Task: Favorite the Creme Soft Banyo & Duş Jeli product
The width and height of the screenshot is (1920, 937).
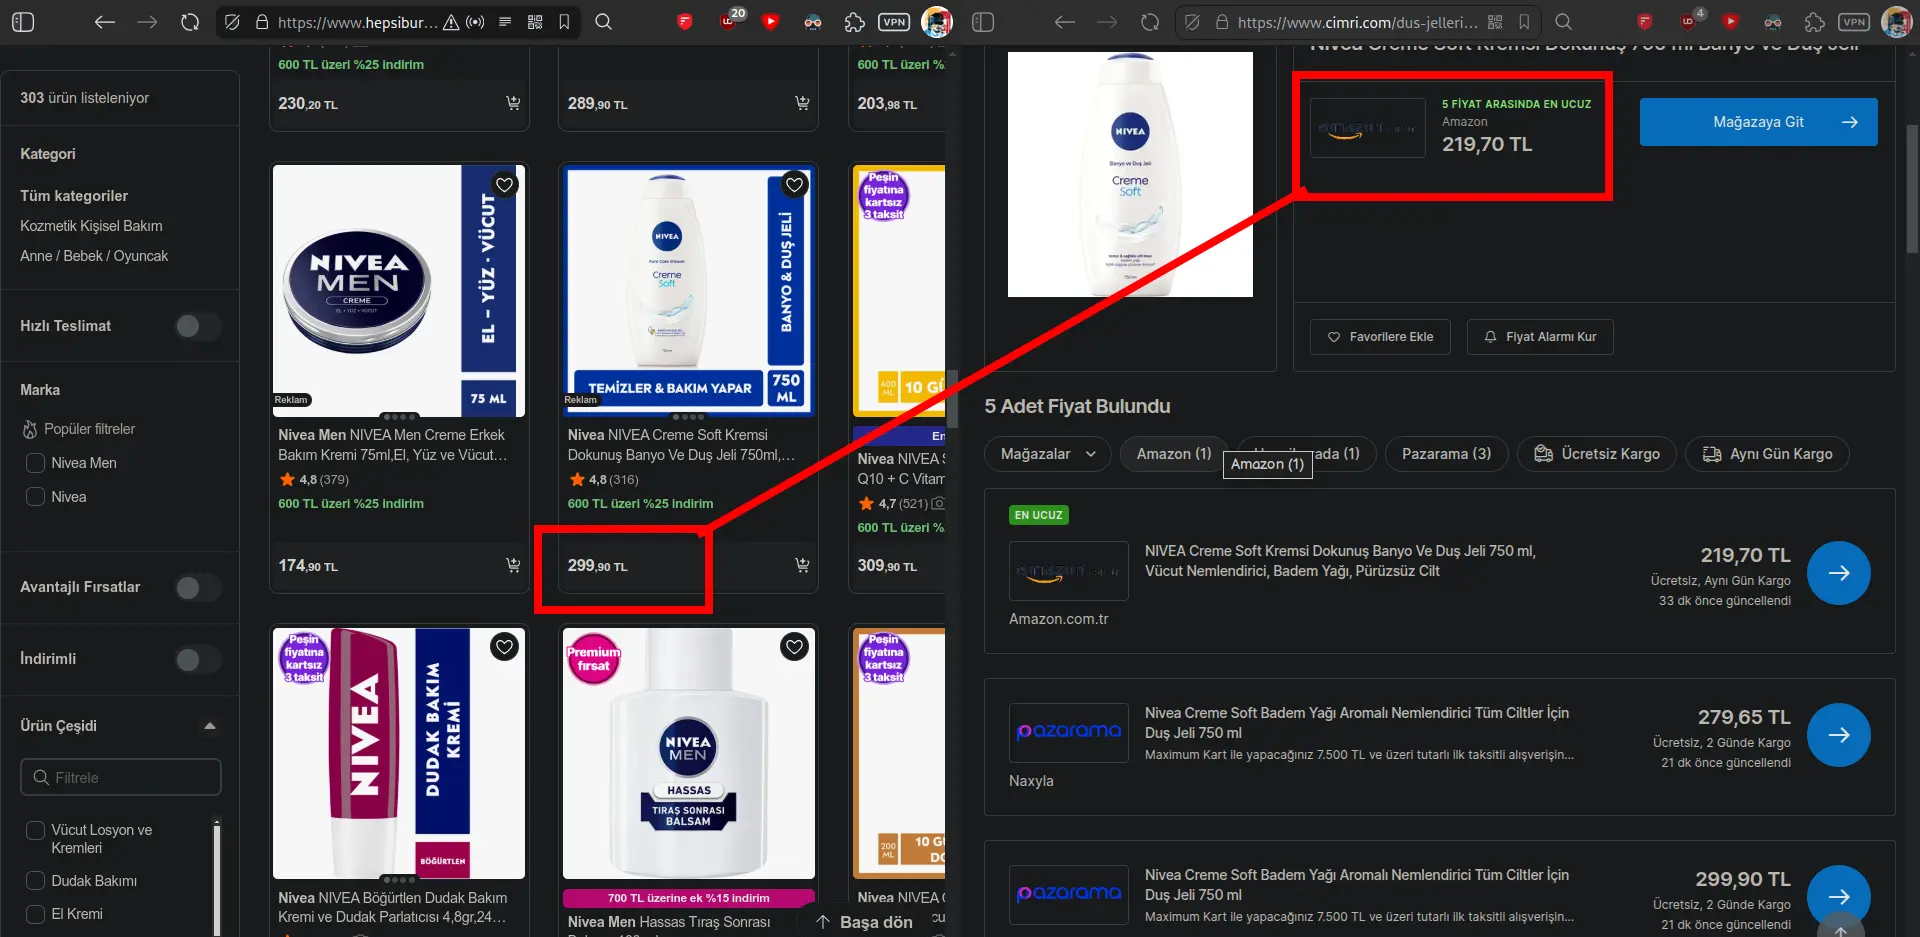Action: coord(794,185)
